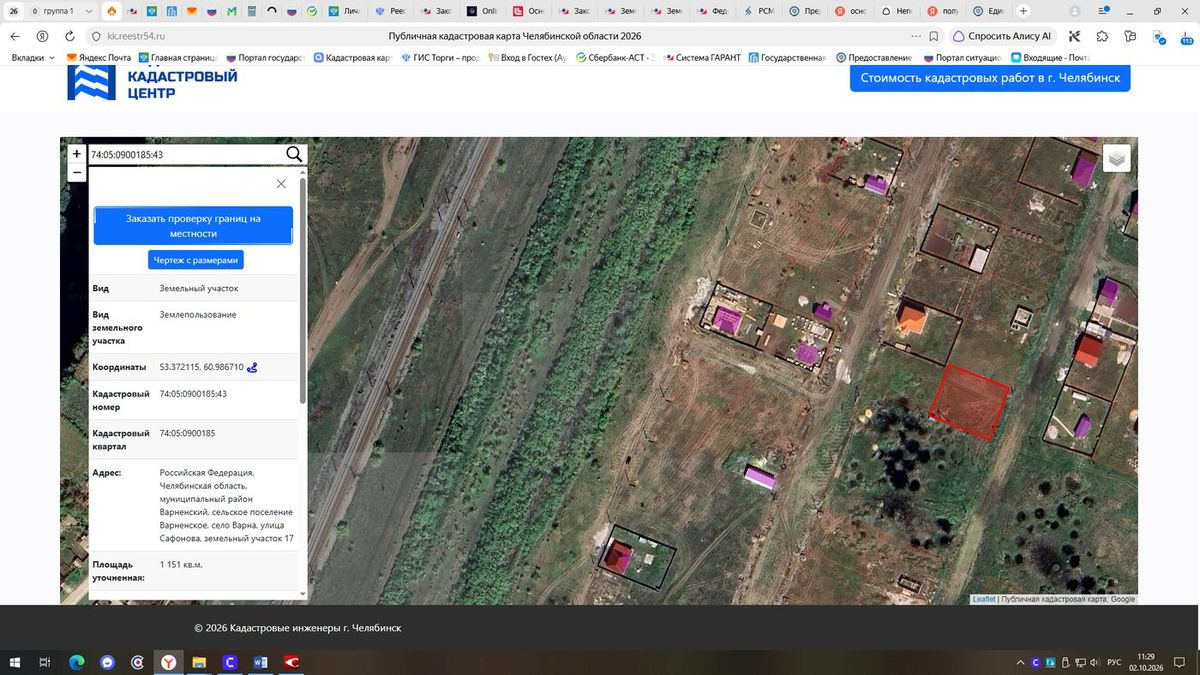This screenshot has height=675, width=1200.
Task: Open Microsoft Word from the taskbar
Action: coord(261,662)
